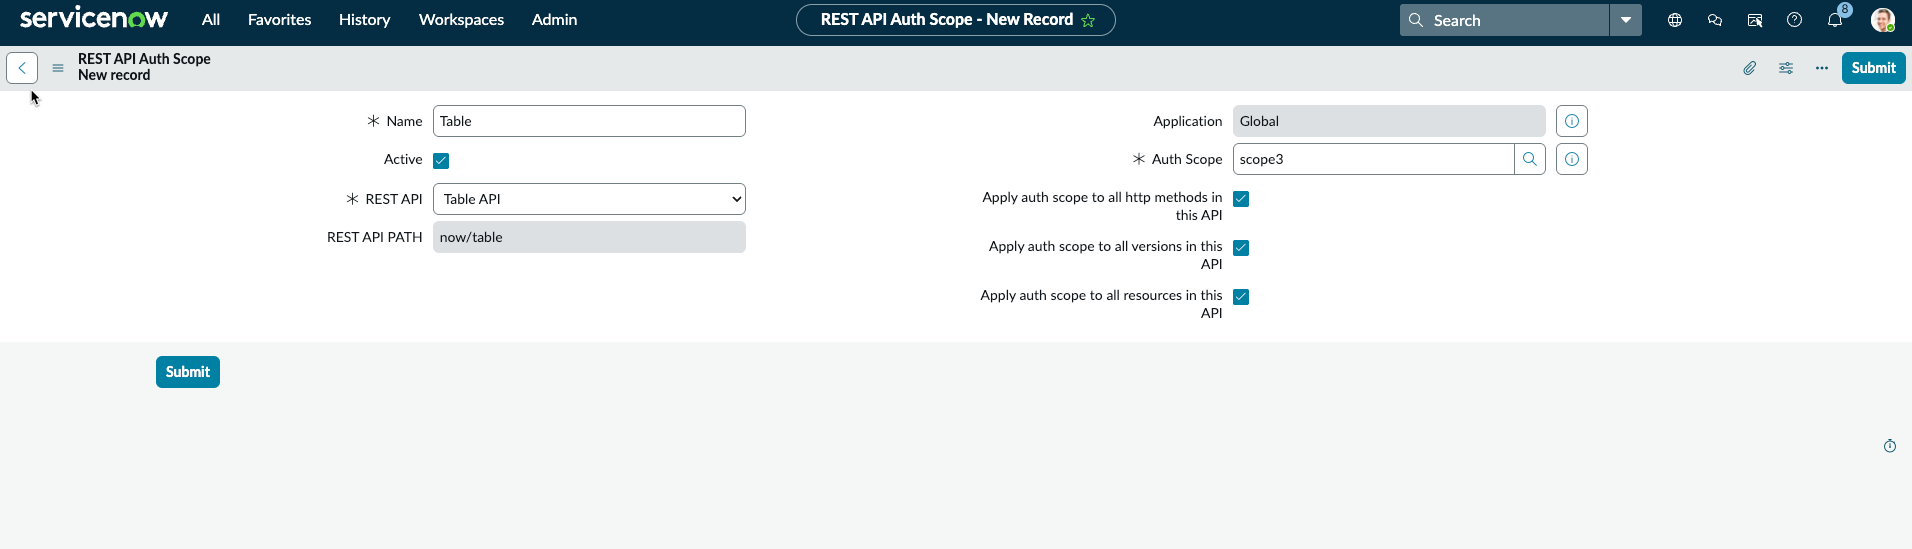Open the help question mark icon
Viewport: 1912px width, 549px height.
pos(1795,20)
